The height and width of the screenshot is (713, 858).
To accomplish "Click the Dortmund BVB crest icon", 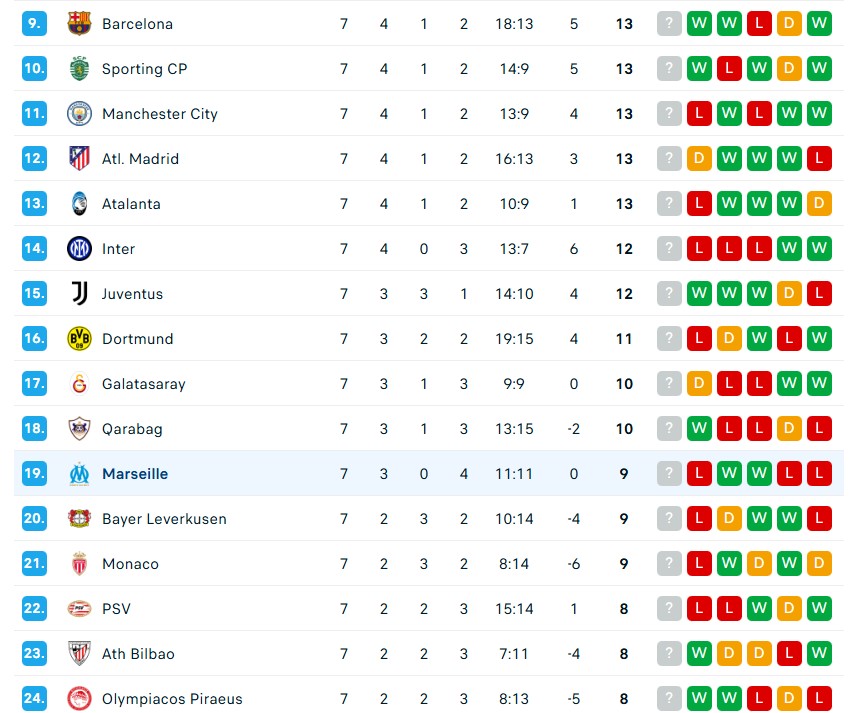I will (x=79, y=339).
